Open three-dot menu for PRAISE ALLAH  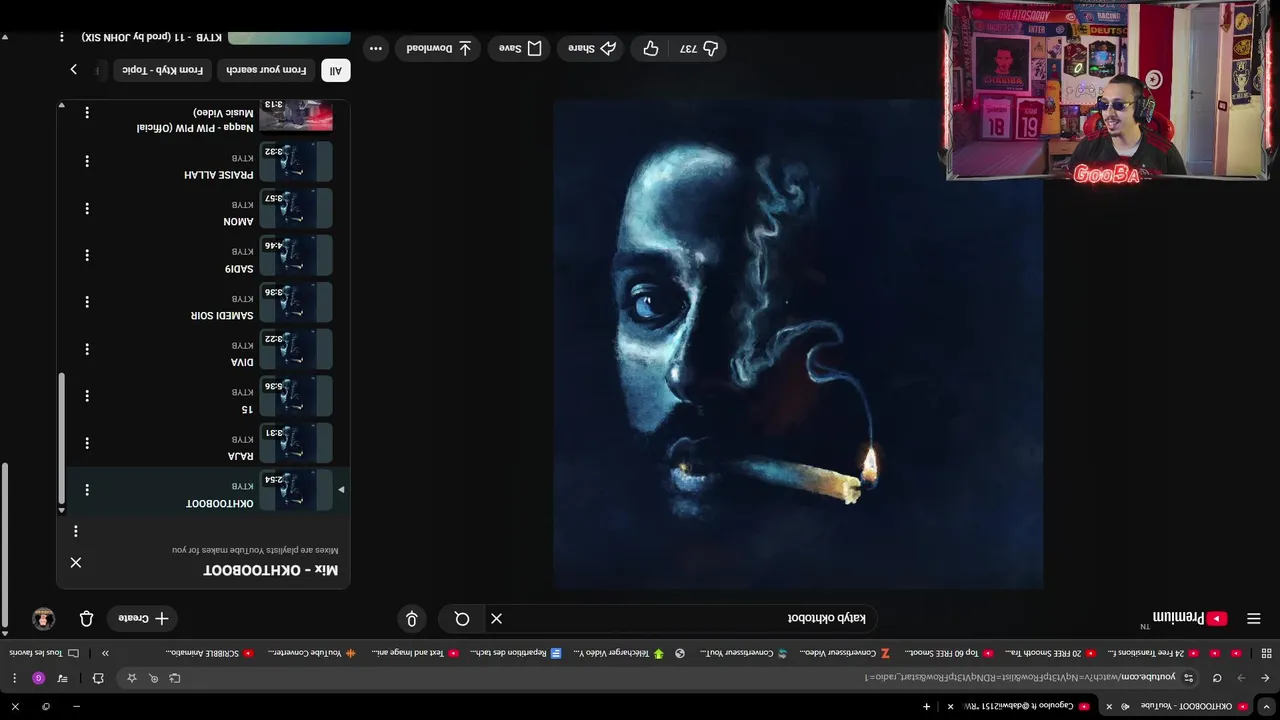pyautogui.click(x=87, y=160)
